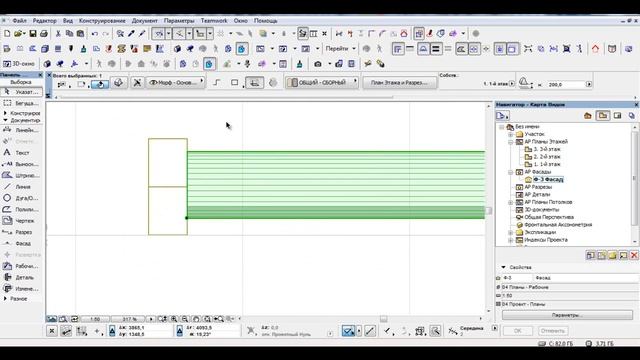Viewport: 640px width, 360px height.
Task: Click the Print icon in the toolbar
Action: 44,34
